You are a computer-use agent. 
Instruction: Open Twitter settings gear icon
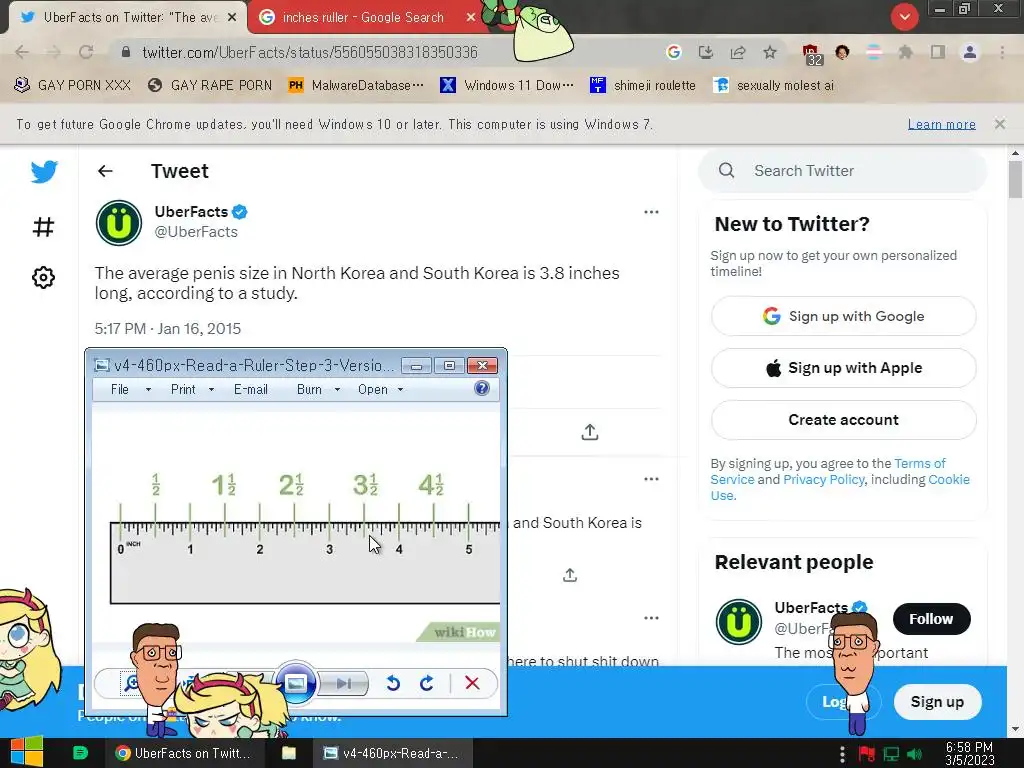(43, 278)
